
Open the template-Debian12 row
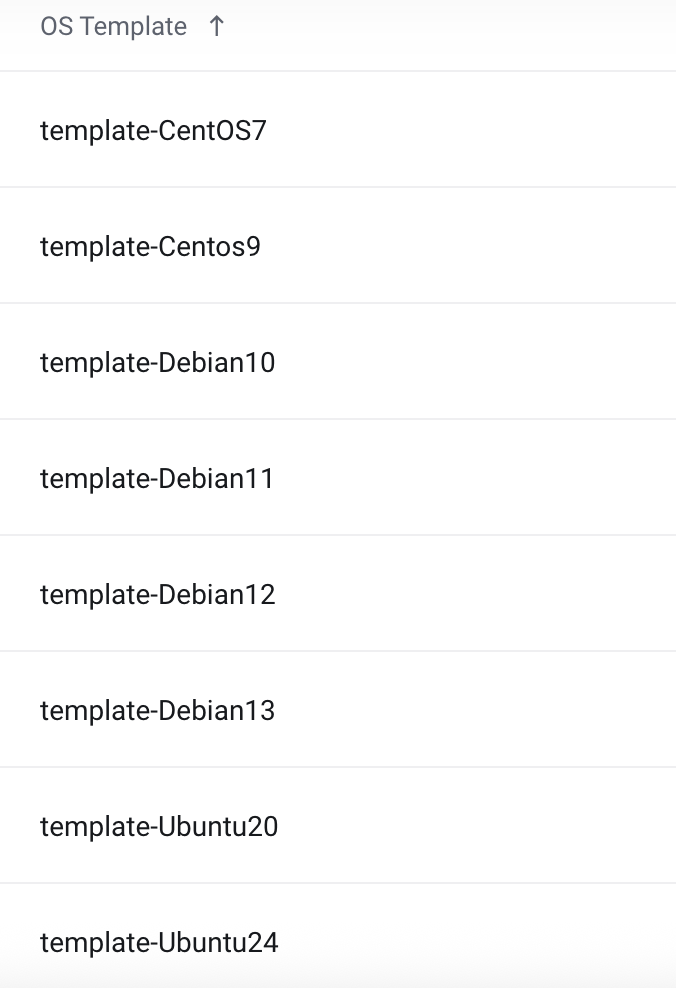tap(338, 593)
